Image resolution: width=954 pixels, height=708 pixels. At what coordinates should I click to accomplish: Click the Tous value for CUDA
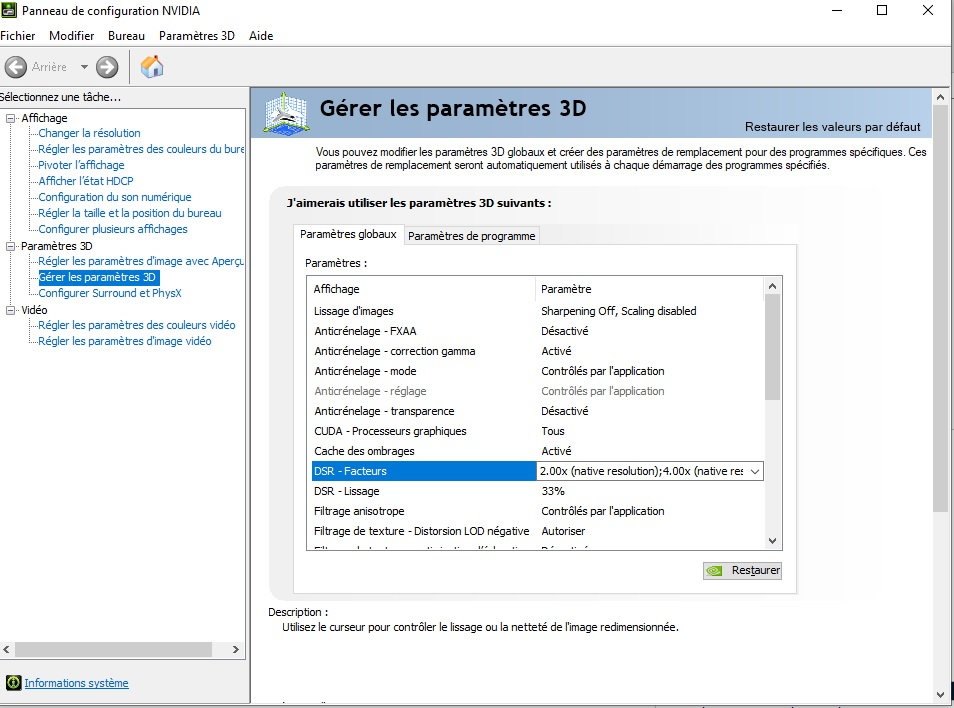553,431
